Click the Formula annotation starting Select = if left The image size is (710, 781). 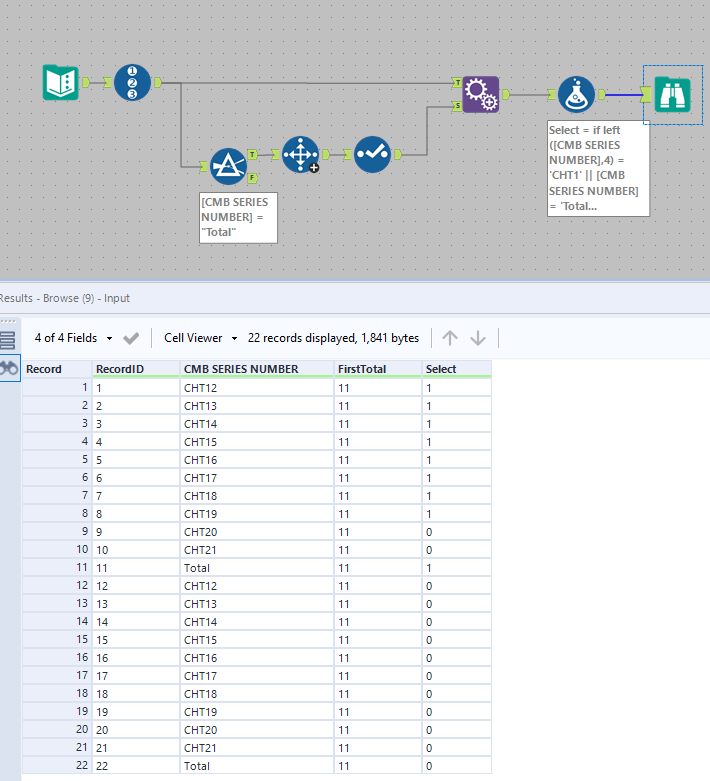598,168
